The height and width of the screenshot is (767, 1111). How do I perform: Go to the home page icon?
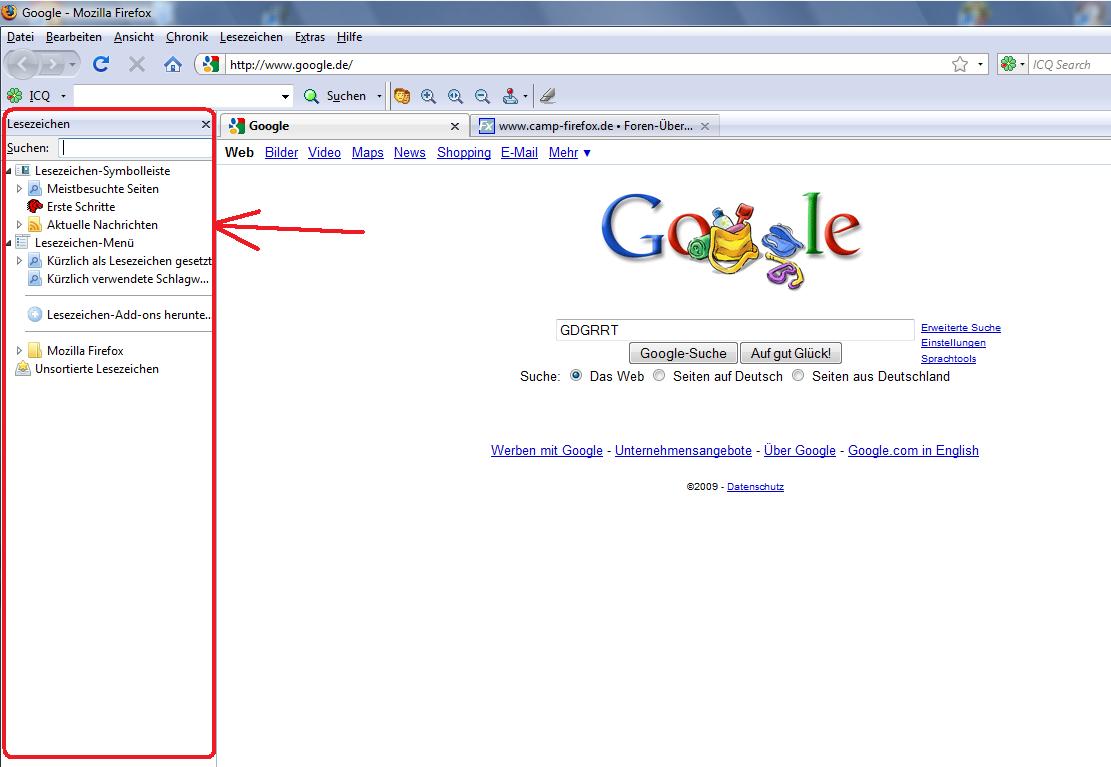[x=172, y=65]
